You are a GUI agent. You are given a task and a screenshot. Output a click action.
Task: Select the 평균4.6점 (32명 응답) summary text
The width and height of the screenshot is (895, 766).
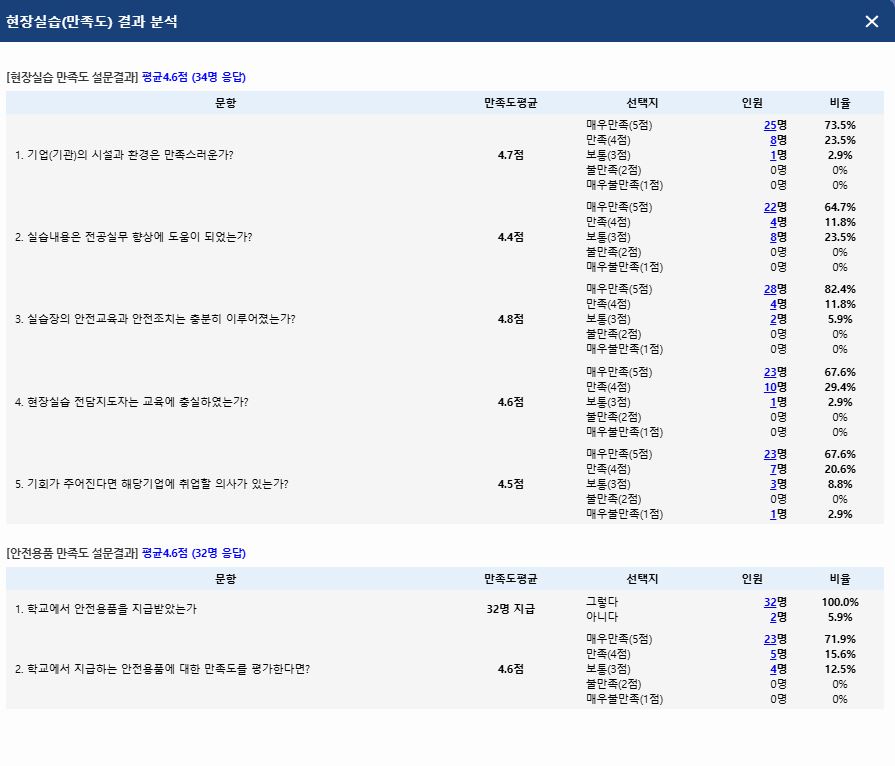click(193, 553)
